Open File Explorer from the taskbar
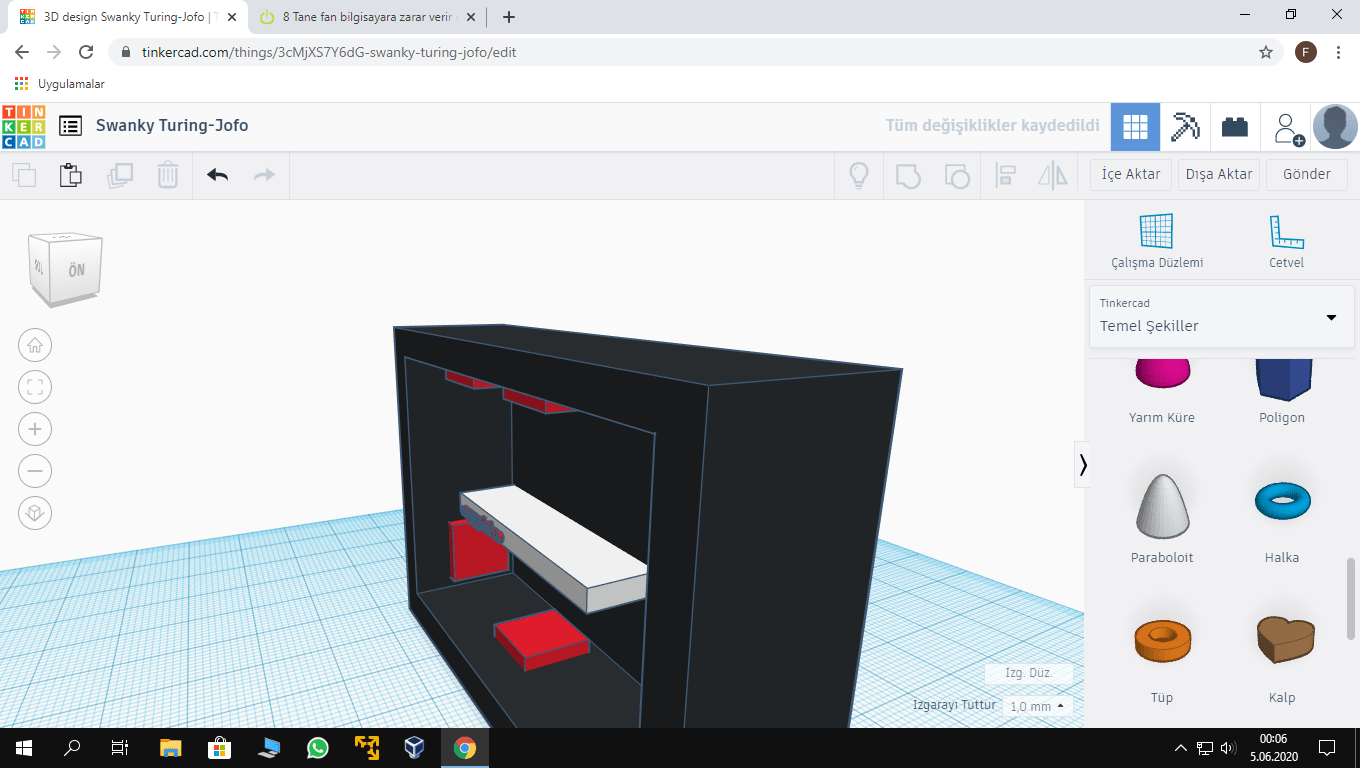The image size is (1360, 768). click(171, 747)
